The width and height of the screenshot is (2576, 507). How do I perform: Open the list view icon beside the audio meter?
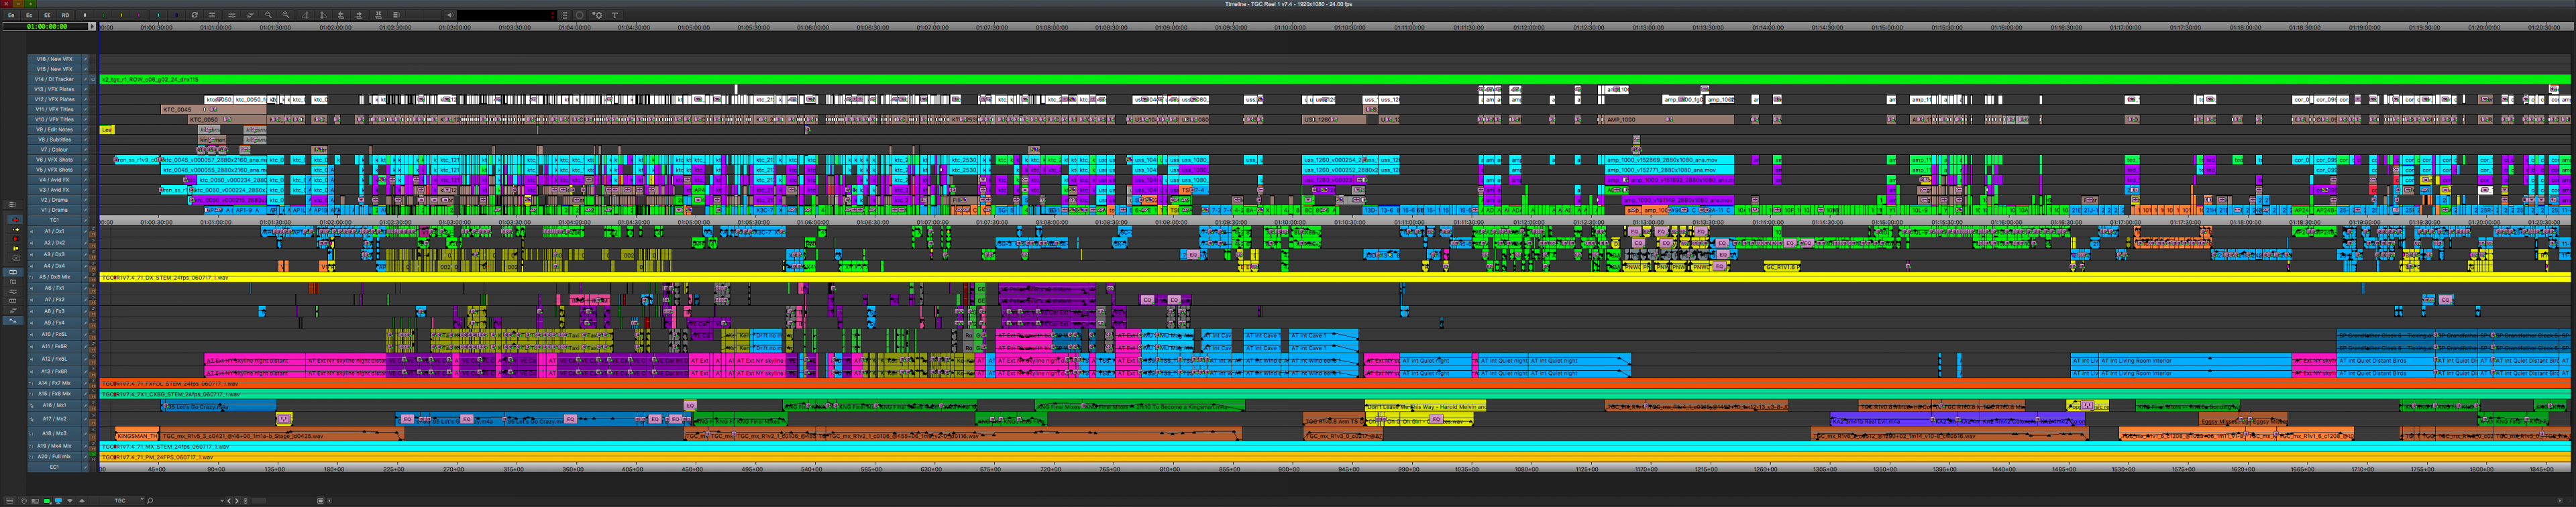point(564,16)
